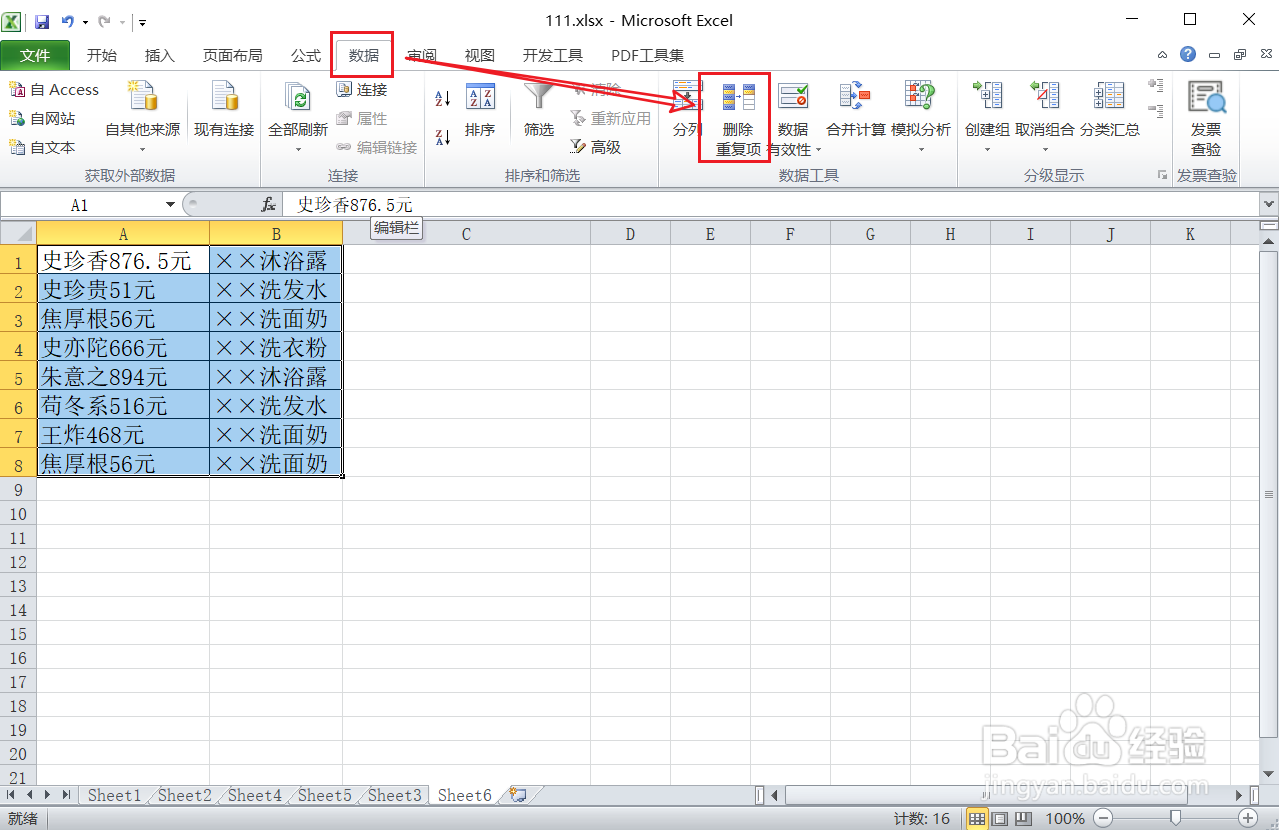Open the Sort (排序) dialog

click(480, 110)
